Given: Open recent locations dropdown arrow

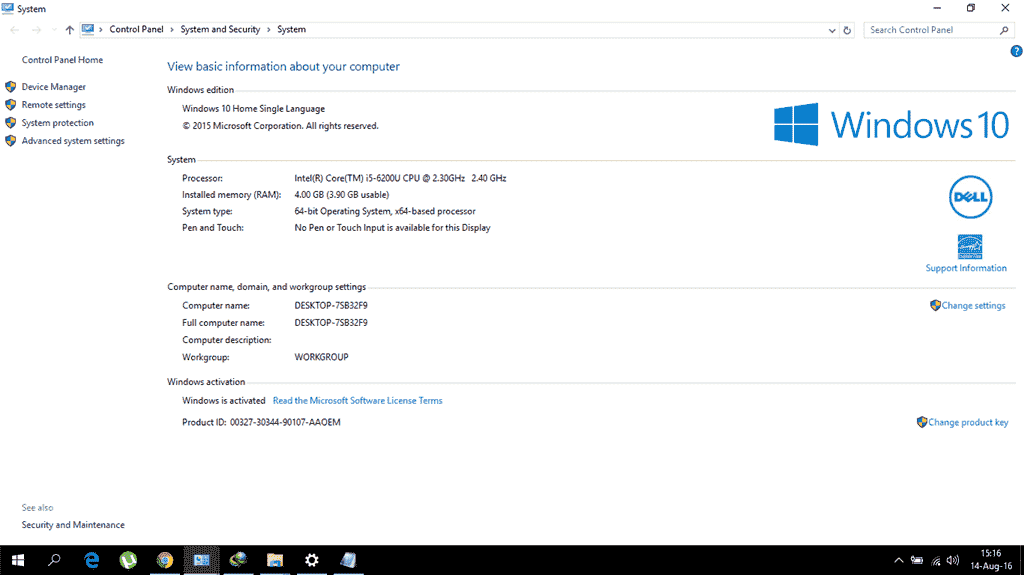Looking at the screenshot, I should [x=54, y=30].
